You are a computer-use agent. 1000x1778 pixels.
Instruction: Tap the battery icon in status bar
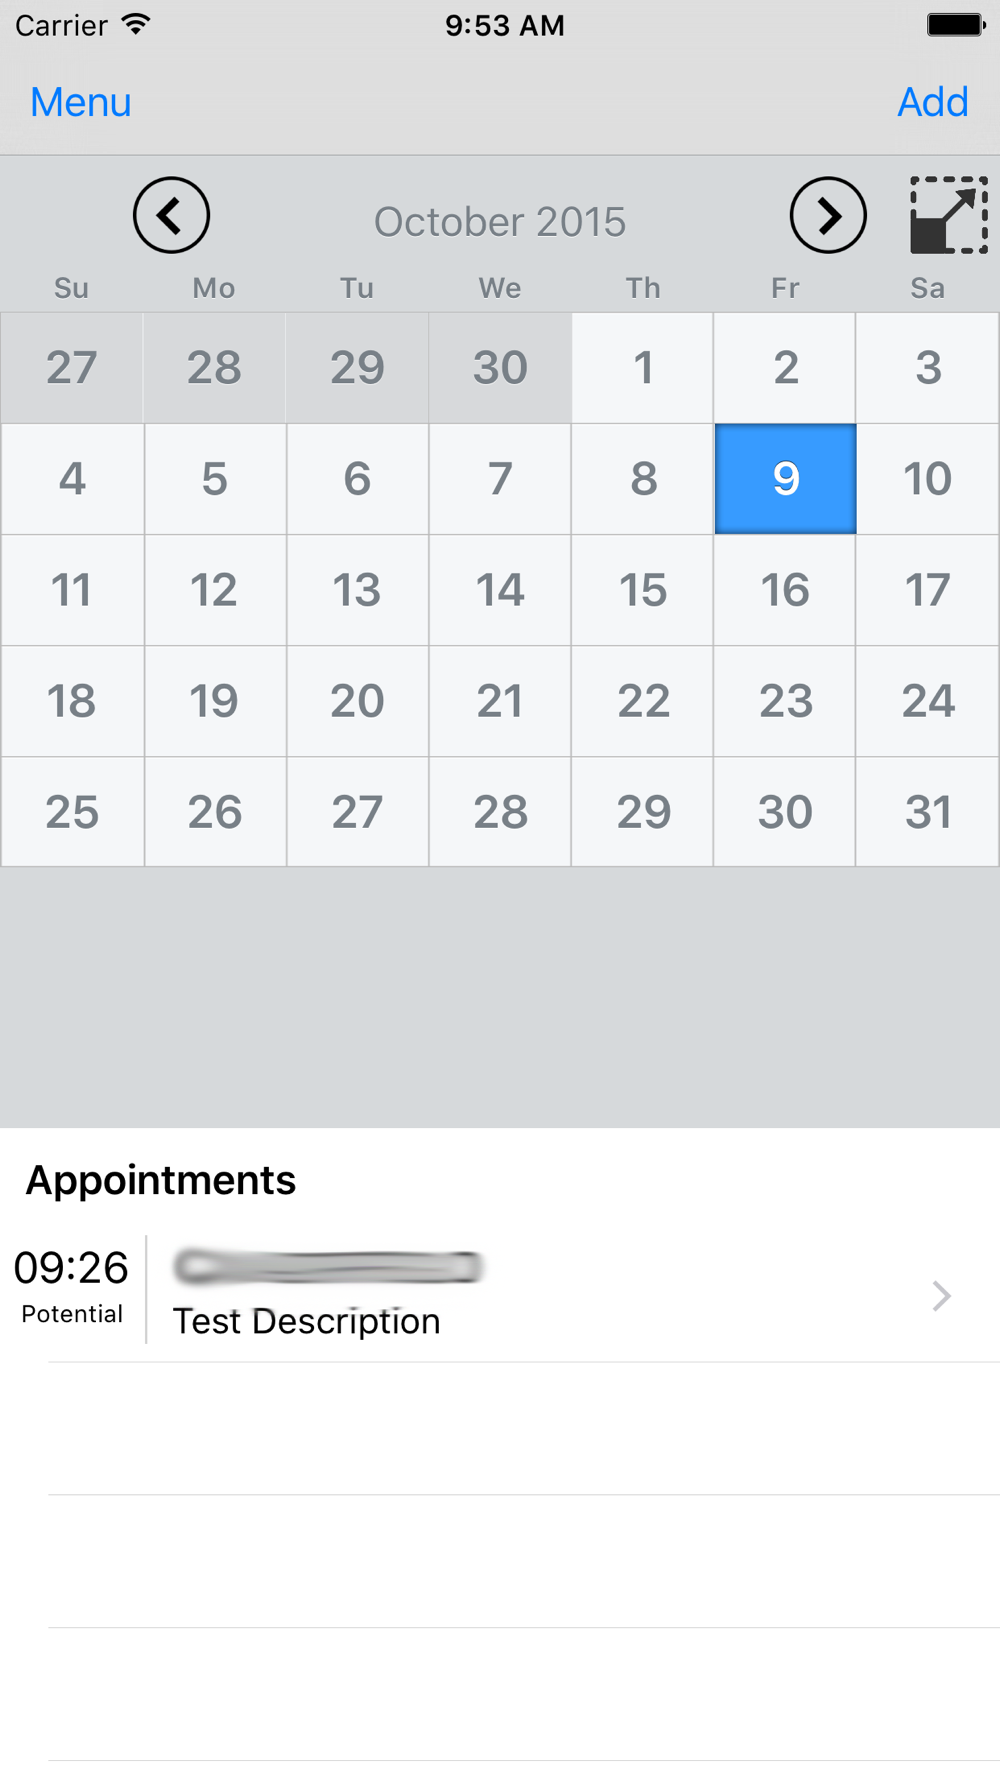956,25
